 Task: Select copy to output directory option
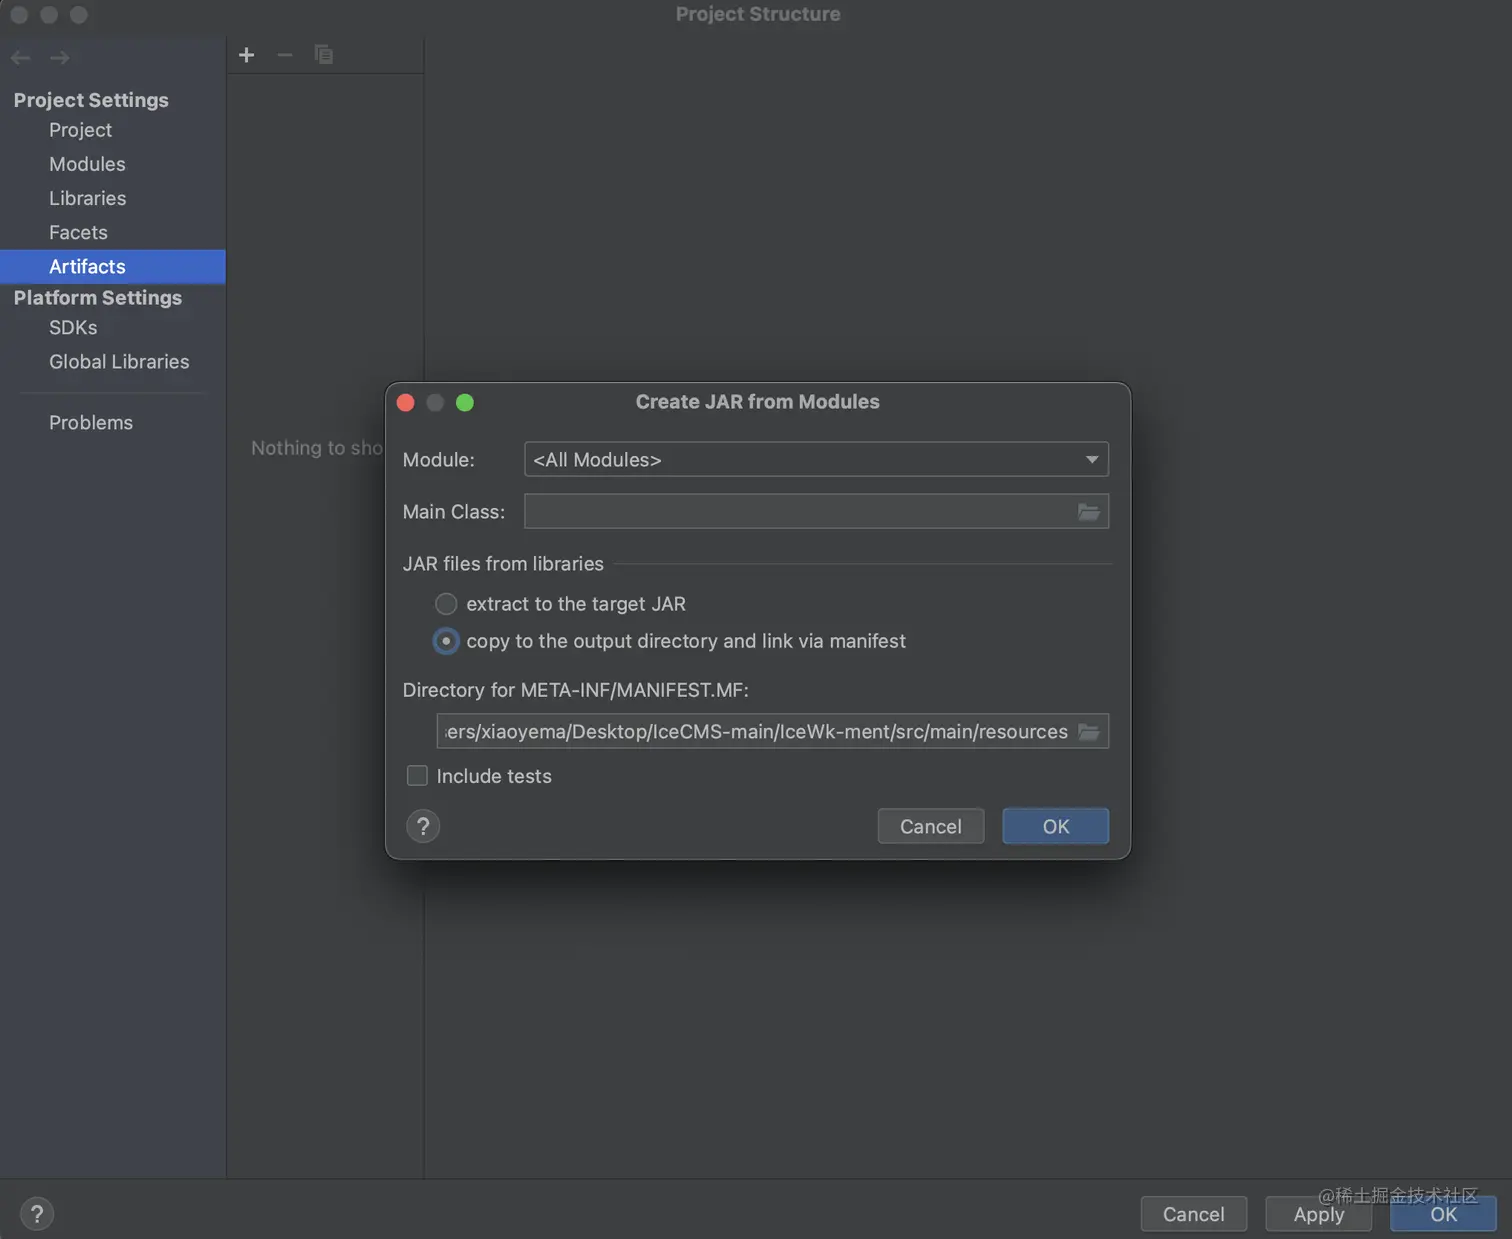click(x=446, y=641)
